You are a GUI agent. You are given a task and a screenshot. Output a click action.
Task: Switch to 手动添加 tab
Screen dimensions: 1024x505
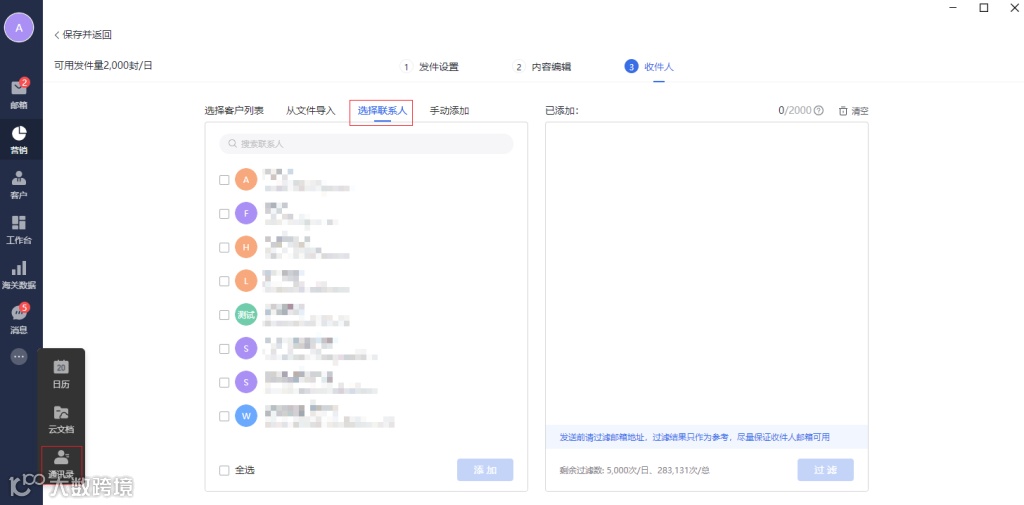tap(449, 110)
